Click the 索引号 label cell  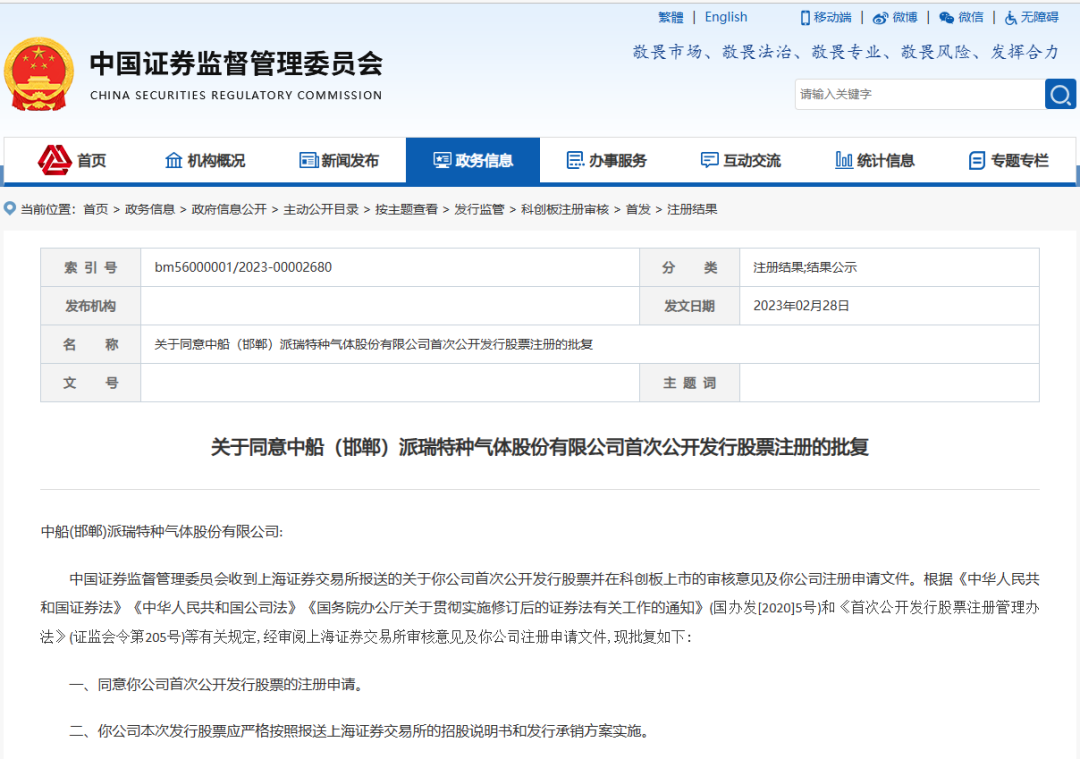pyautogui.click(x=90, y=268)
